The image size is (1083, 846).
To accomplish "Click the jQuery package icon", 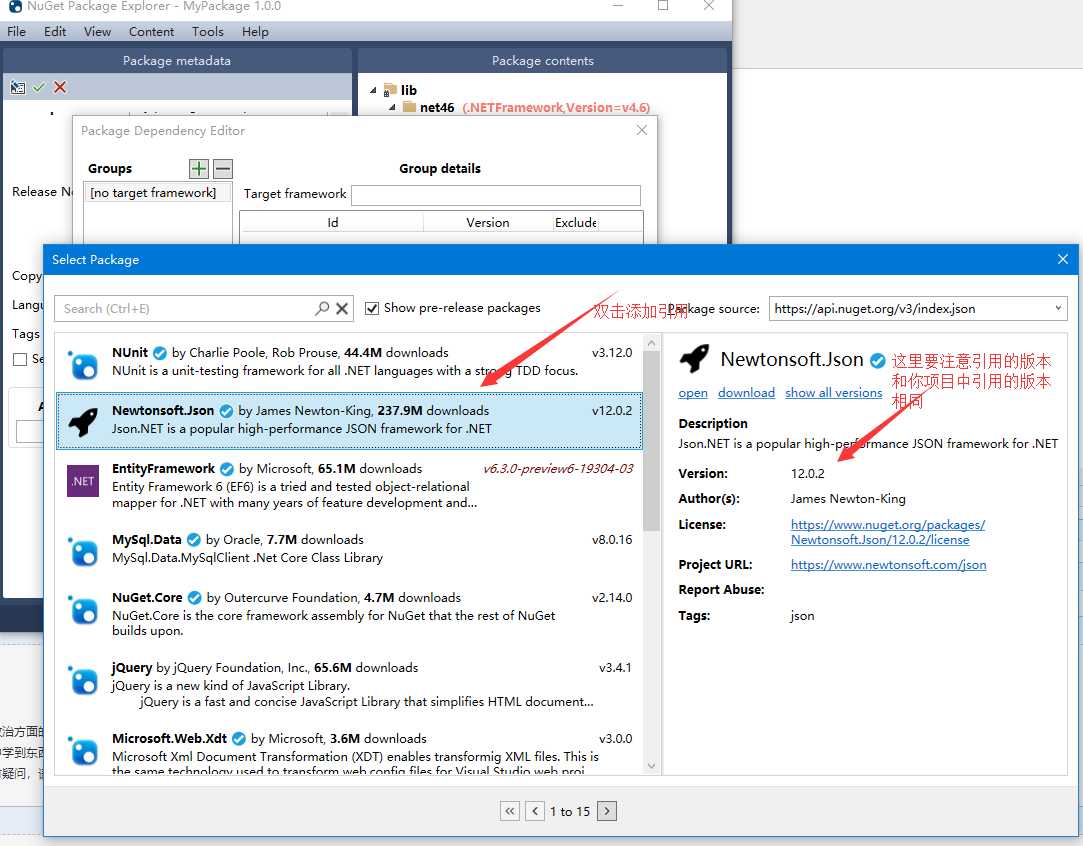I will [x=83, y=680].
